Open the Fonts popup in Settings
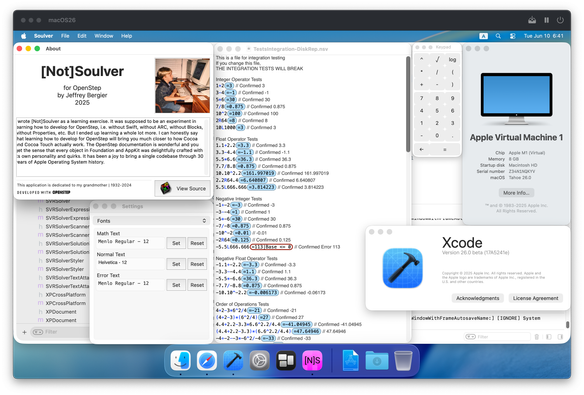 pyautogui.click(x=151, y=221)
